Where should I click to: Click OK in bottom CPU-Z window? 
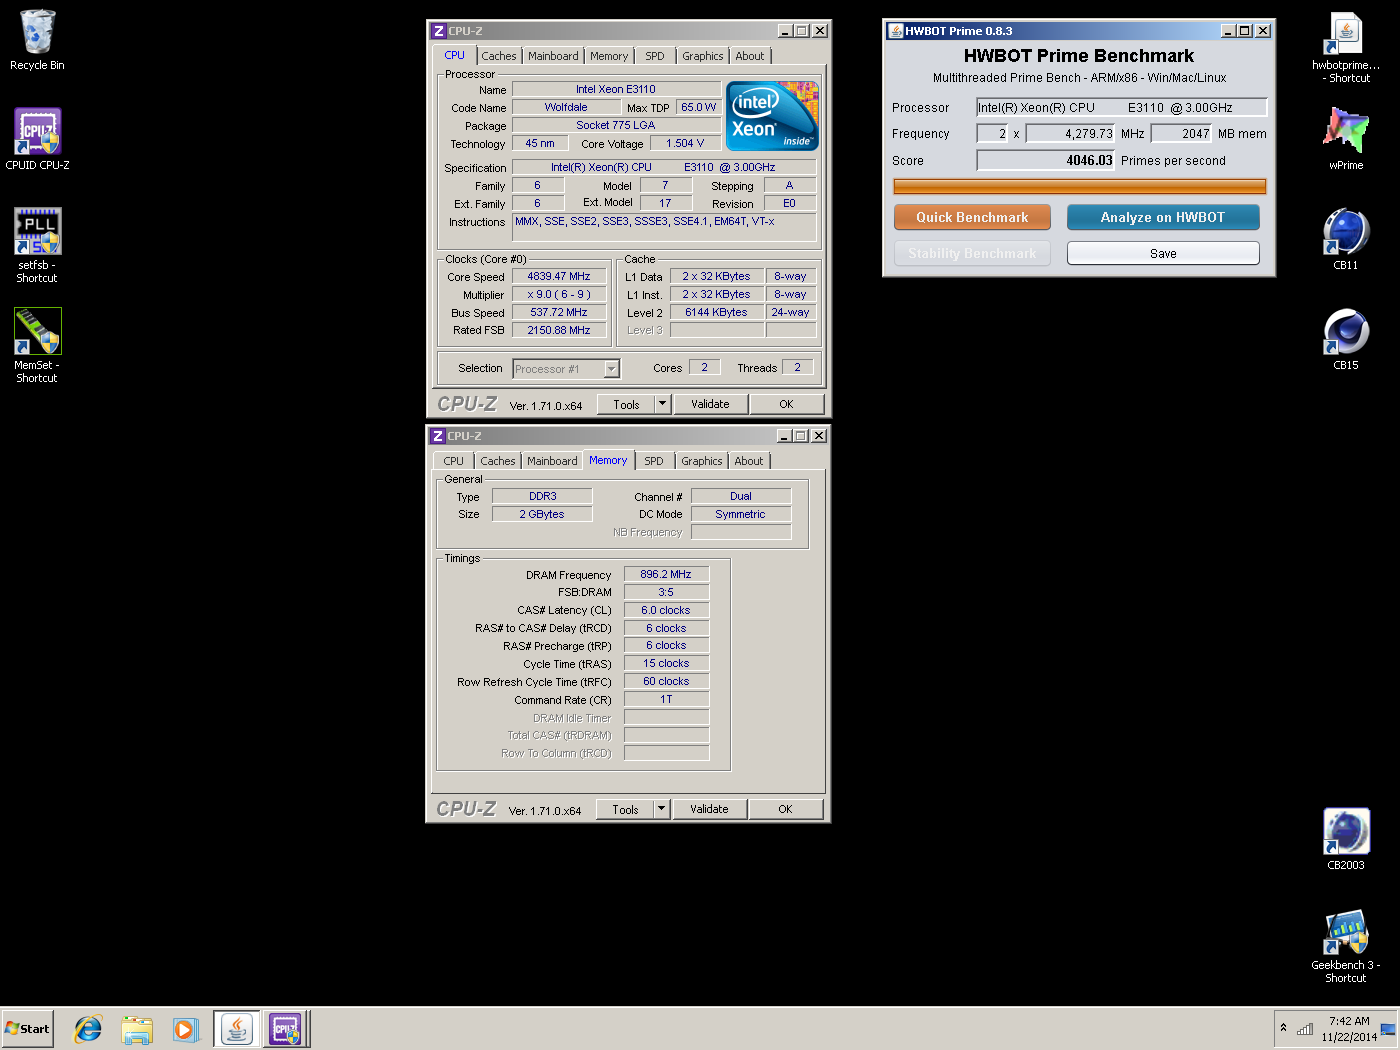coord(785,809)
